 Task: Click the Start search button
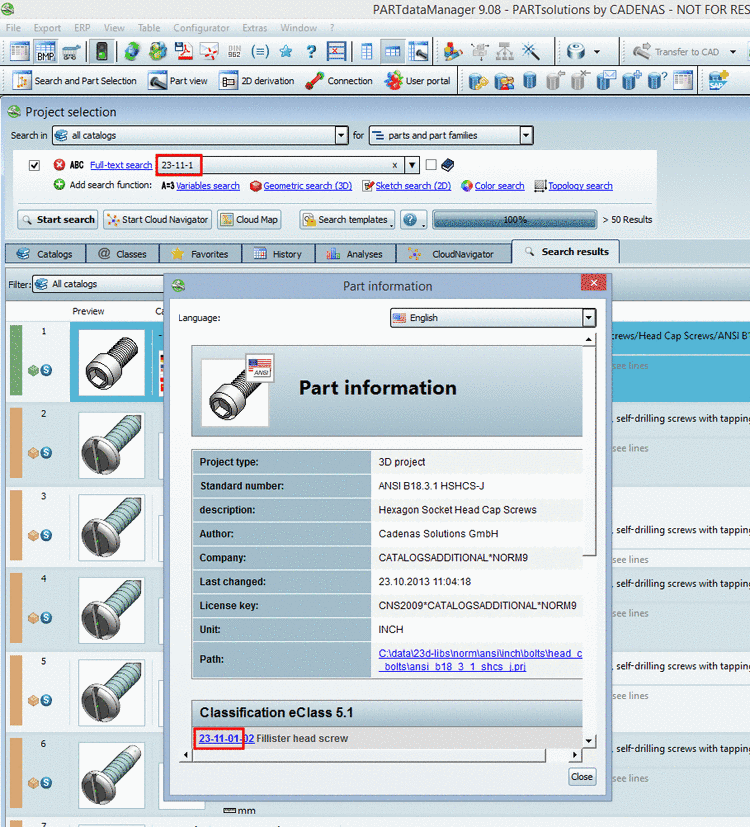coord(57,219)
